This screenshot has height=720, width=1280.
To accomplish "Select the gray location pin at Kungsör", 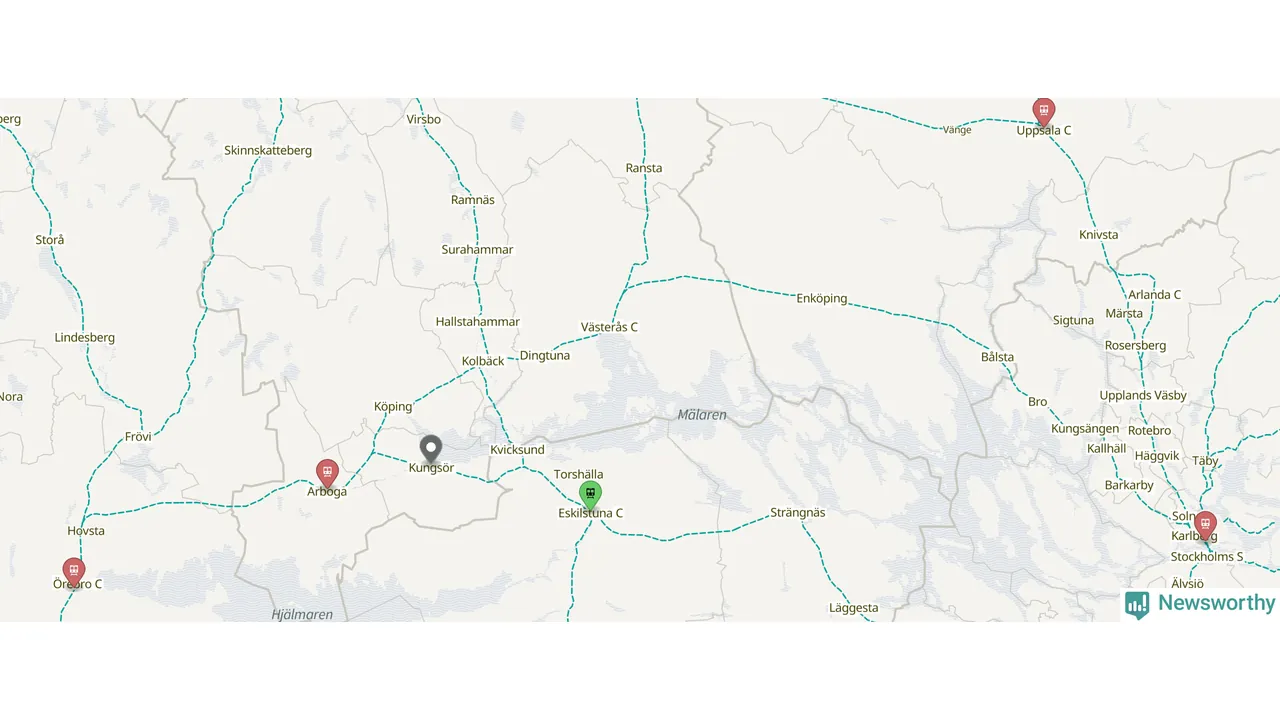I will pyautogui.click(x=430, y=449).
